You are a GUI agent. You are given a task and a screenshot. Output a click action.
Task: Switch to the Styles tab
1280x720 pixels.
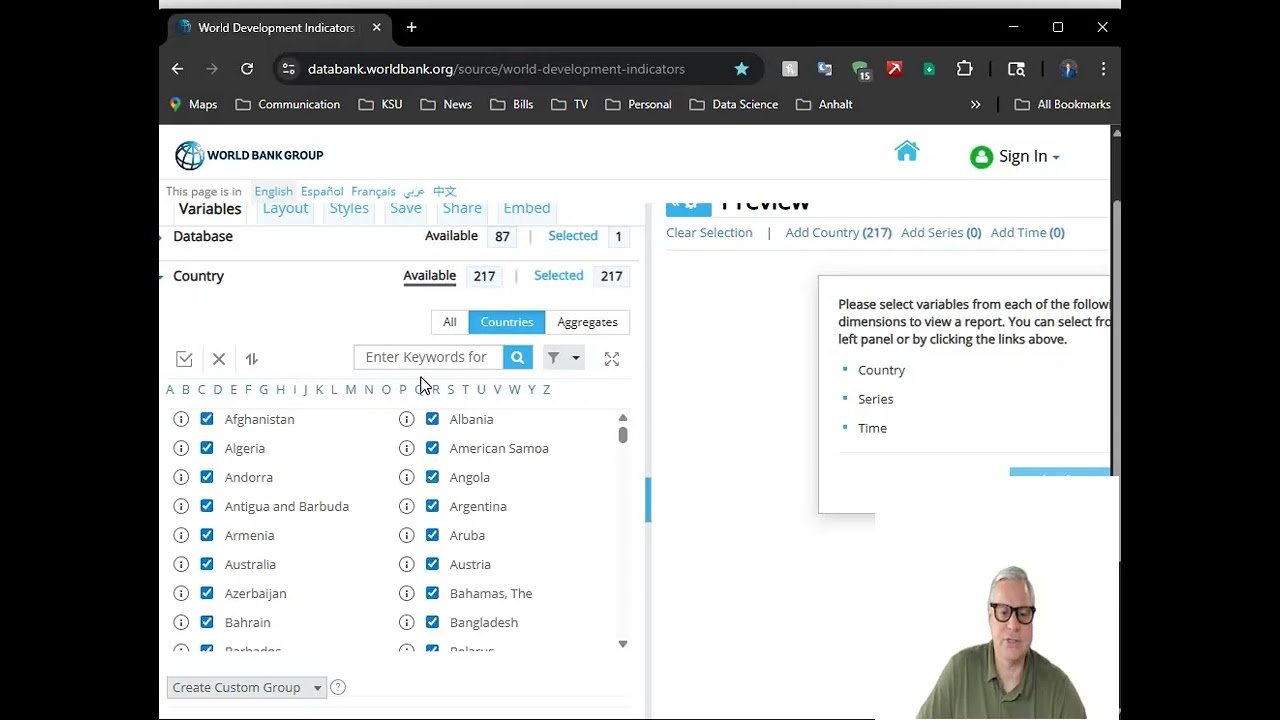click(x=349, y=208)
